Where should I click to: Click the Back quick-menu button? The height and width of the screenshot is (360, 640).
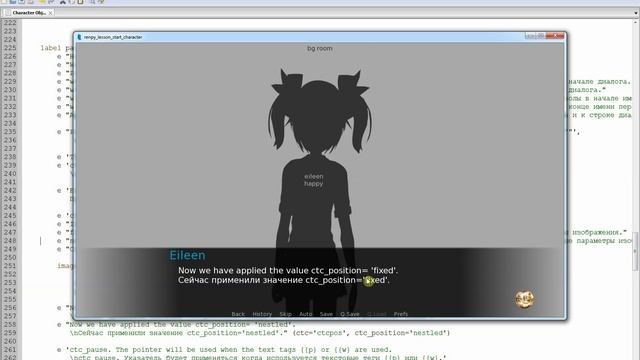[x=238, y=314]
